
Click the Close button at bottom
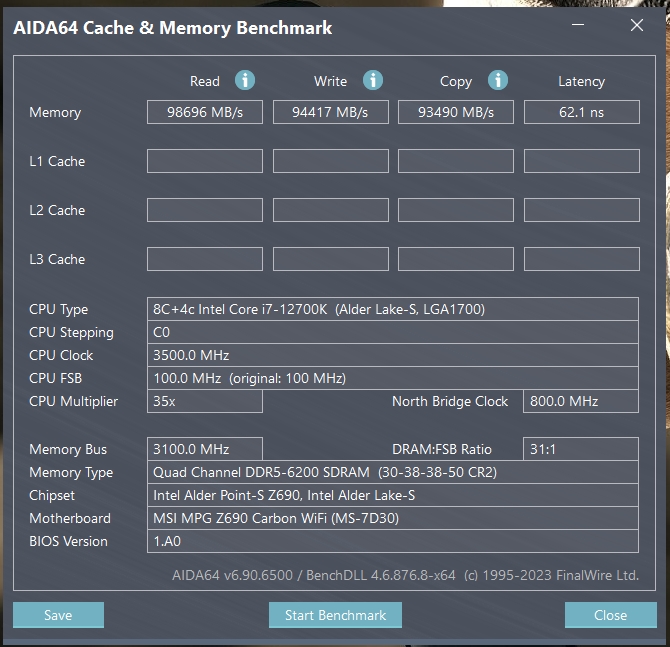[x=610, y=615]
